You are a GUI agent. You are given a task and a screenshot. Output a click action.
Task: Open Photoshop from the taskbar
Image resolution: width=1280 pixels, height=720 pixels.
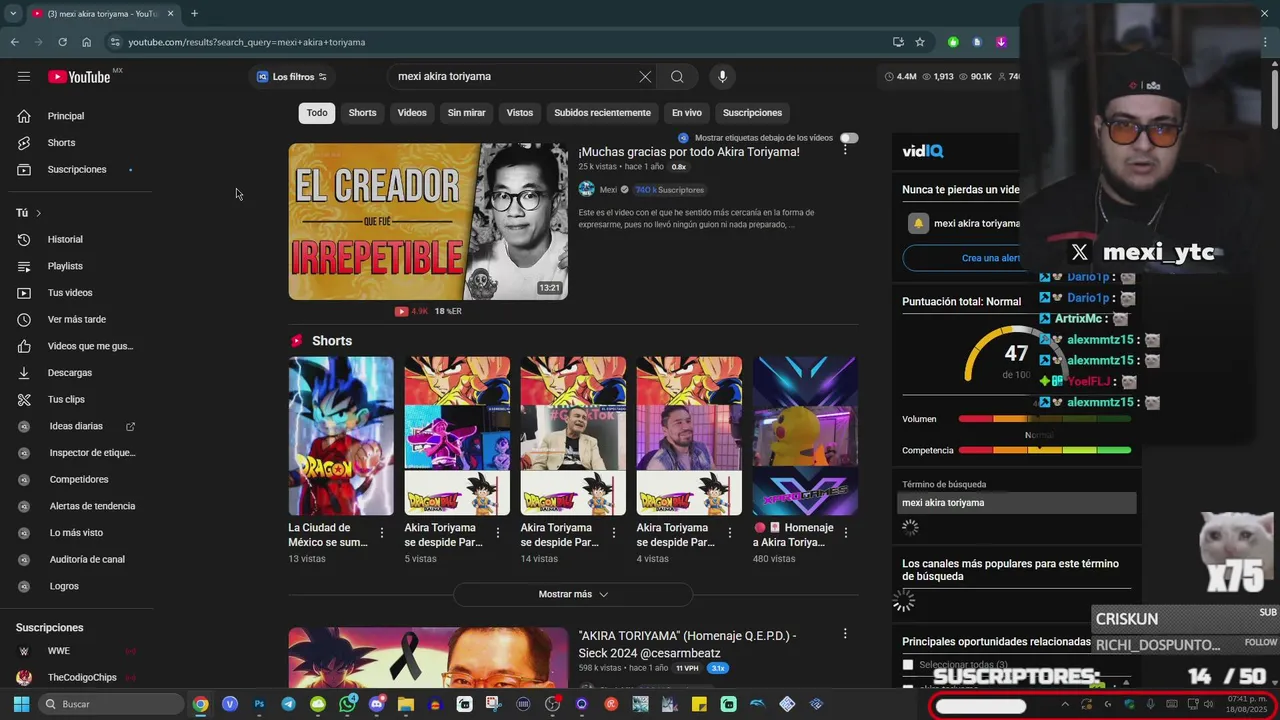[259, 704]
